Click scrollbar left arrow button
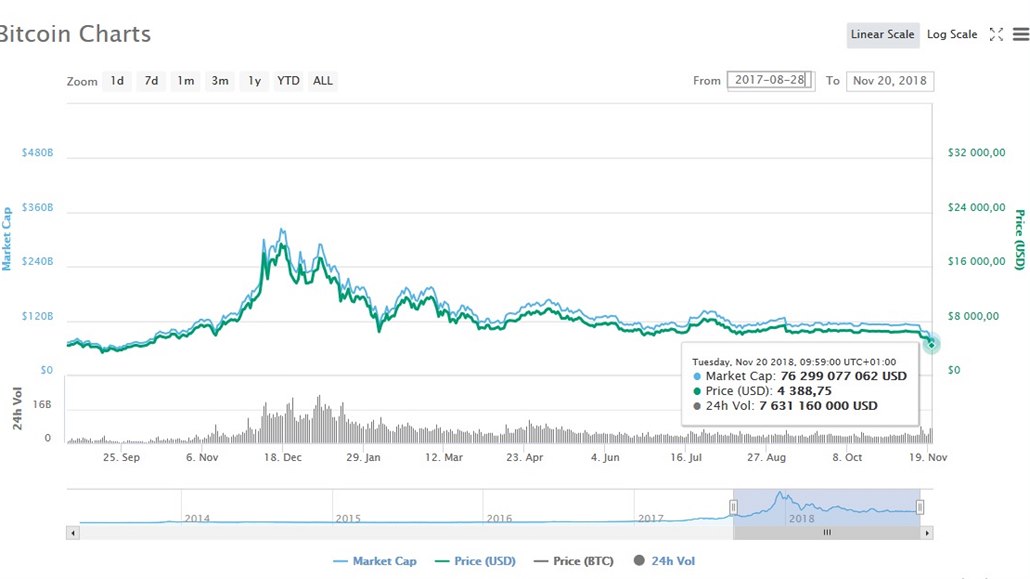1030x579 pixels. click(73, 533)
